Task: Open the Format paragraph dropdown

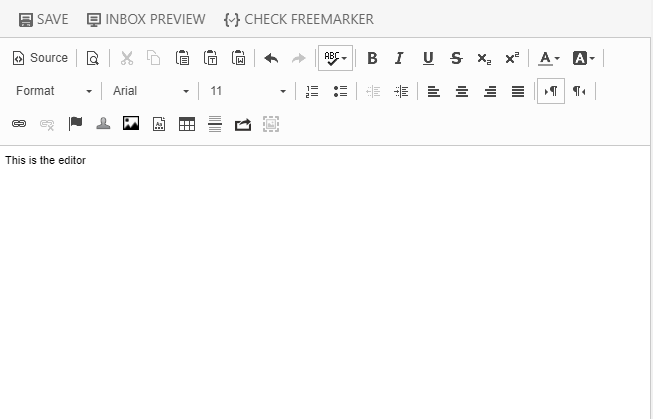Action: 54,91
